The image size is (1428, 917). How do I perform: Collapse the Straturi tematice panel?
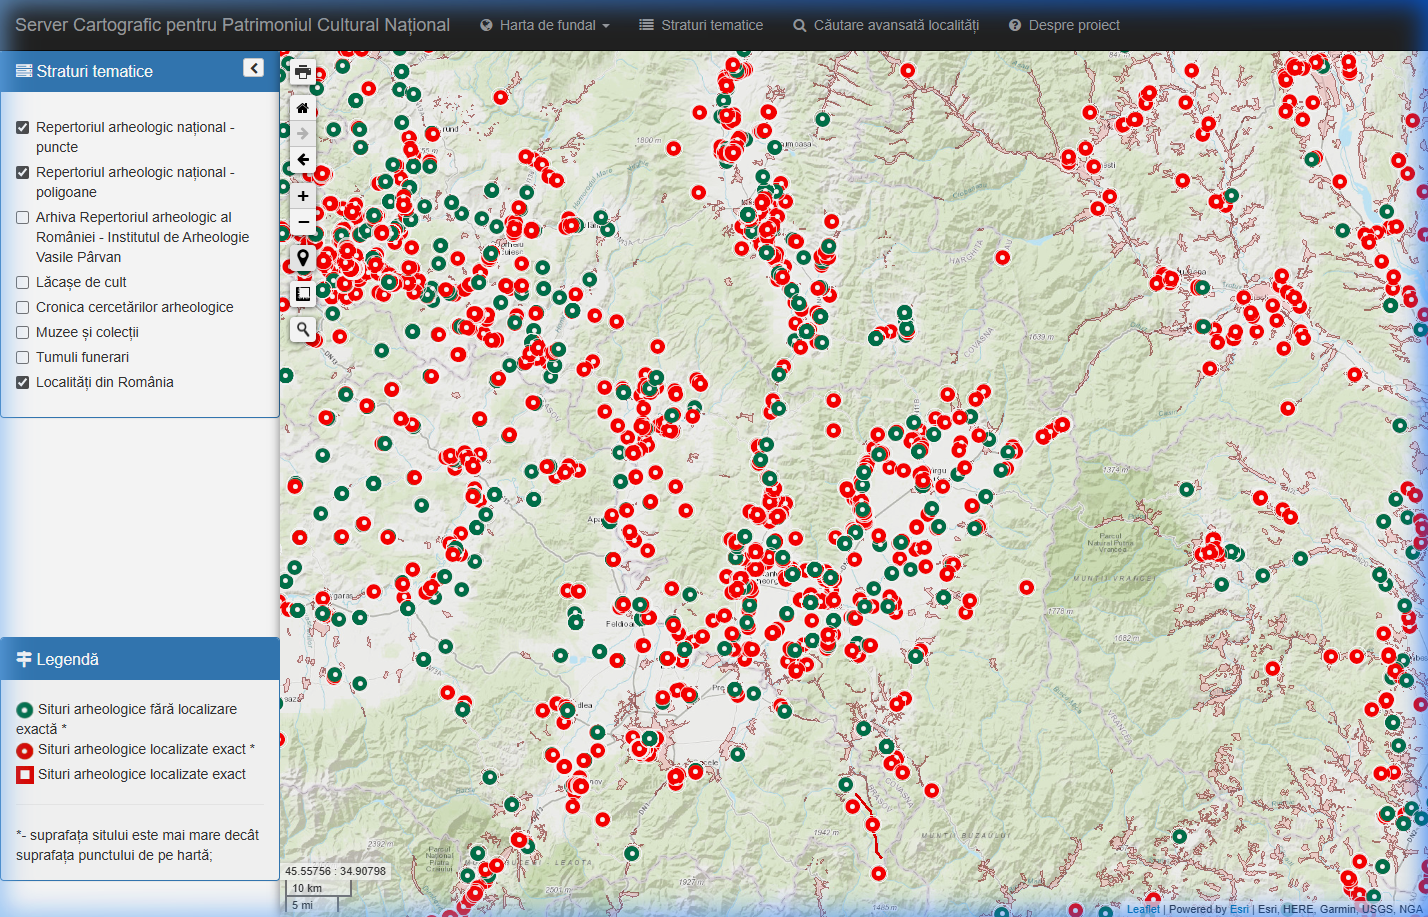[253, 68]
